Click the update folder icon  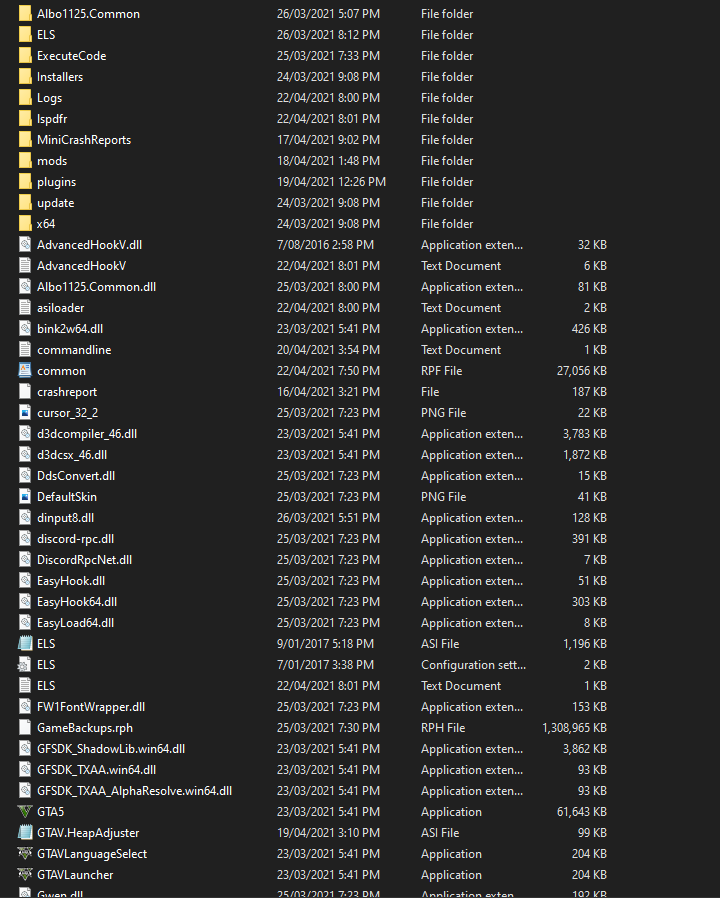point(25,203)
